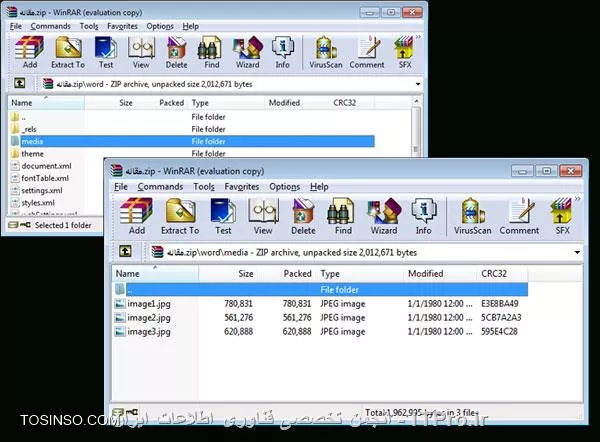
Task: Open Favorites menu in front window
Action: pos(241,187)
